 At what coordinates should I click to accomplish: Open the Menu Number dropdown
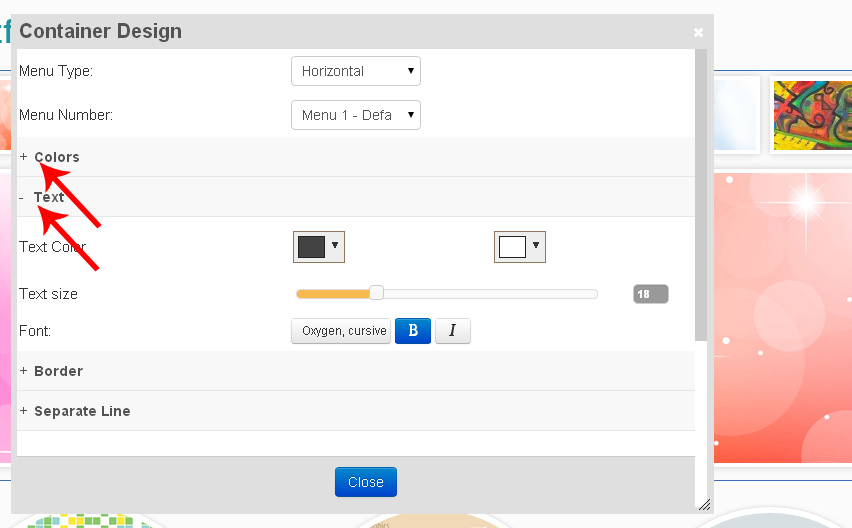point(356,115)
